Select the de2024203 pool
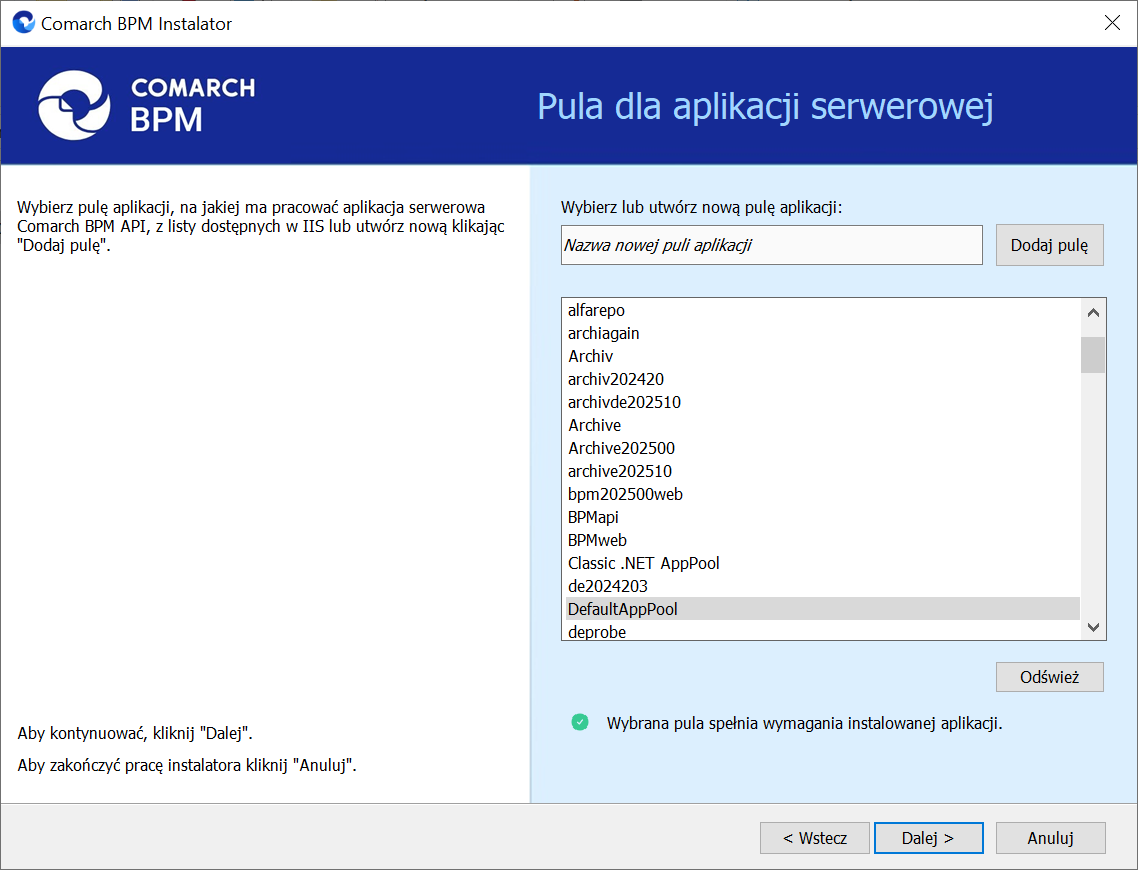Viewport: 1138px width, 870px height. click(823, 586)
